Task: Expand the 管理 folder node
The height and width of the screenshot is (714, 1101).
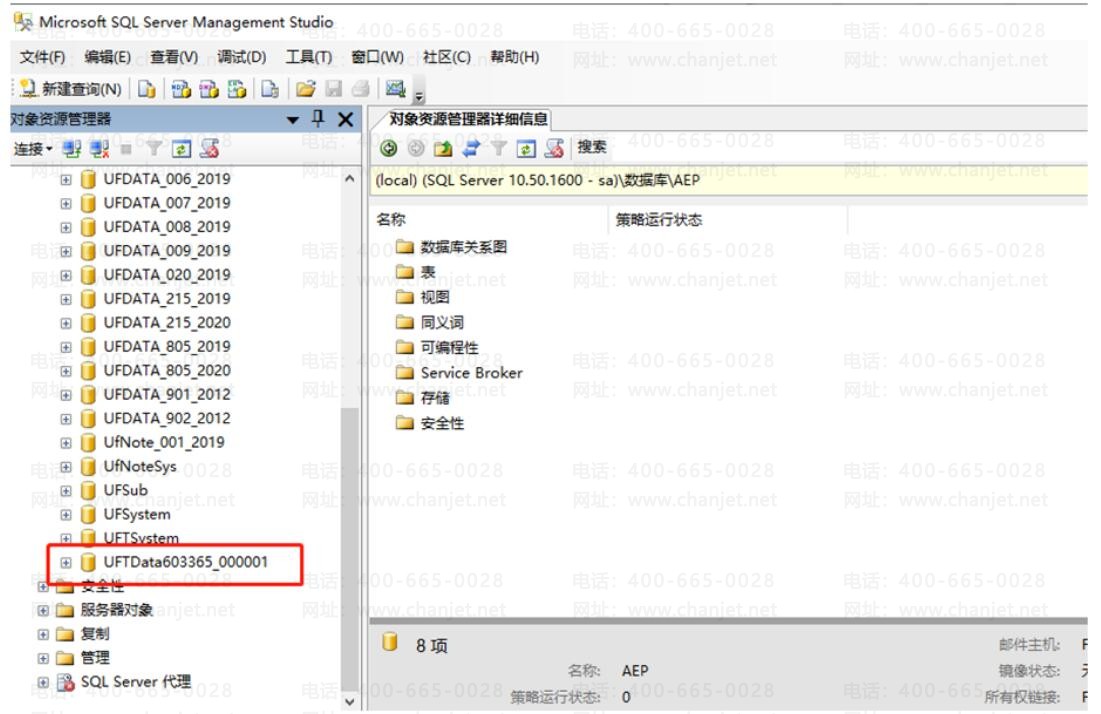Action: [43, 658]
